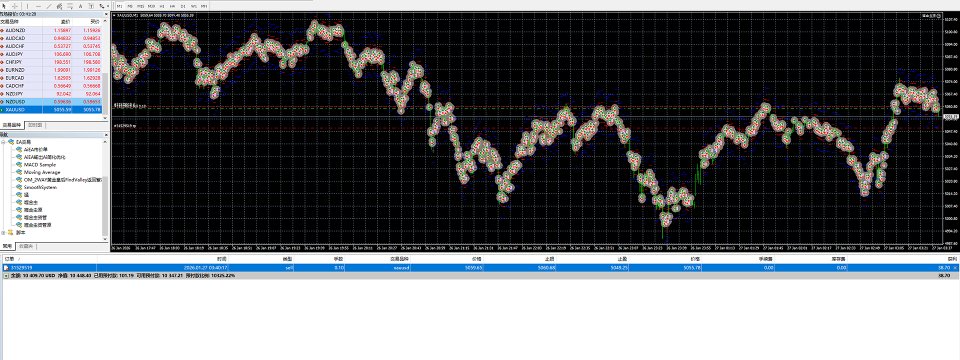Select MACD Sample expert advisor
This screenshot has height=360, width=960.
pyautogui.click(x=40, y=165)
